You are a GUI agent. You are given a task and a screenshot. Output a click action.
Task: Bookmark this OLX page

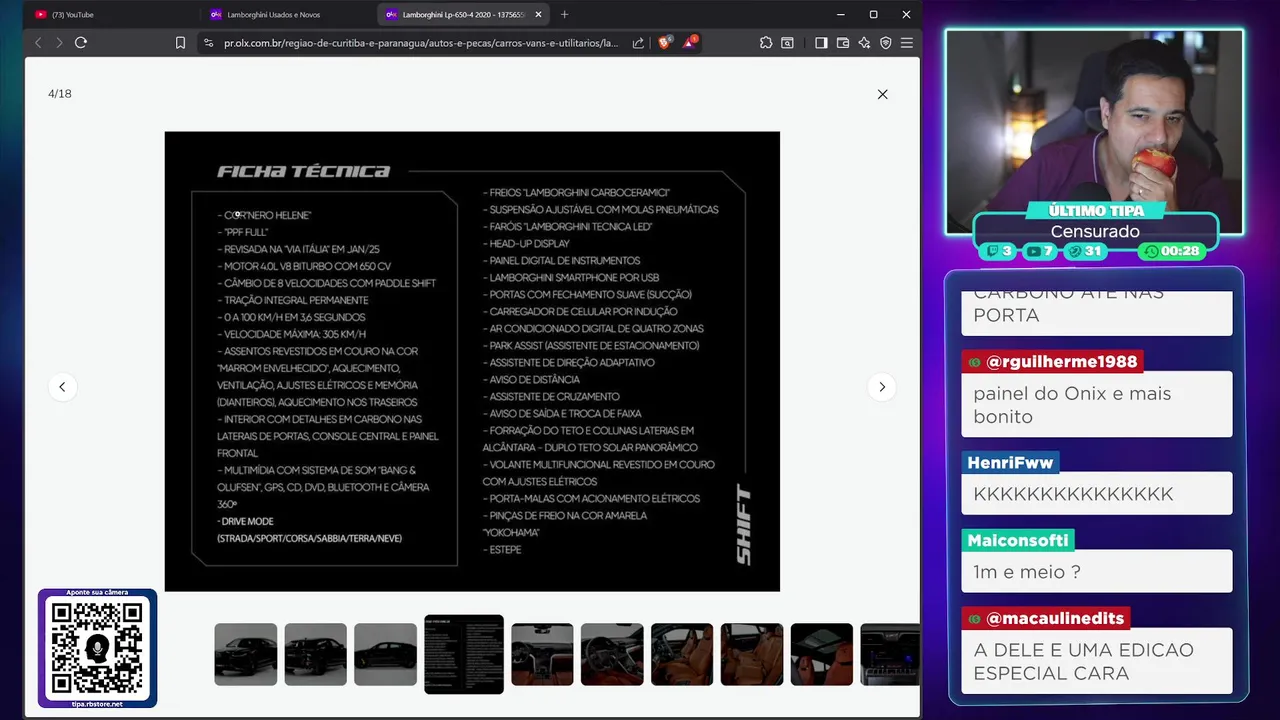[x=180, y=43]
